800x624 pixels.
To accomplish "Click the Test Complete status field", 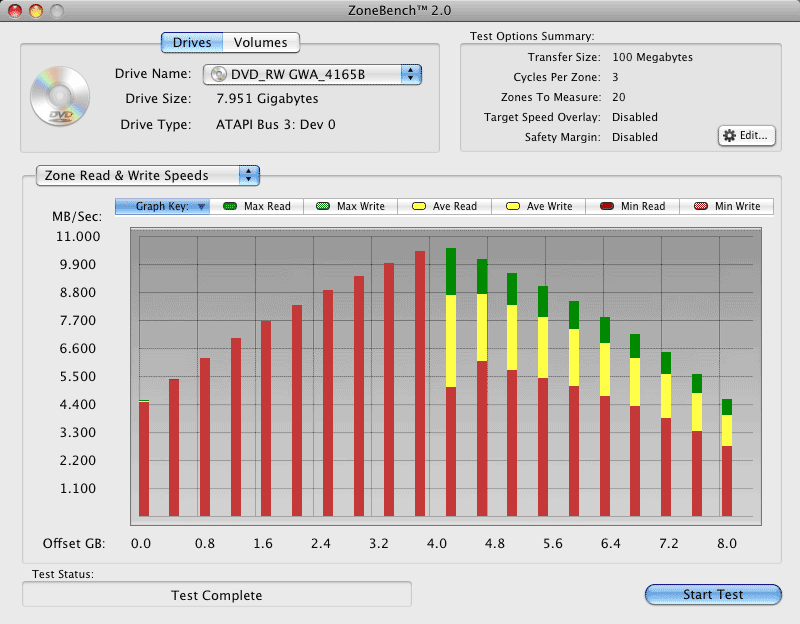I will (217, 595).
